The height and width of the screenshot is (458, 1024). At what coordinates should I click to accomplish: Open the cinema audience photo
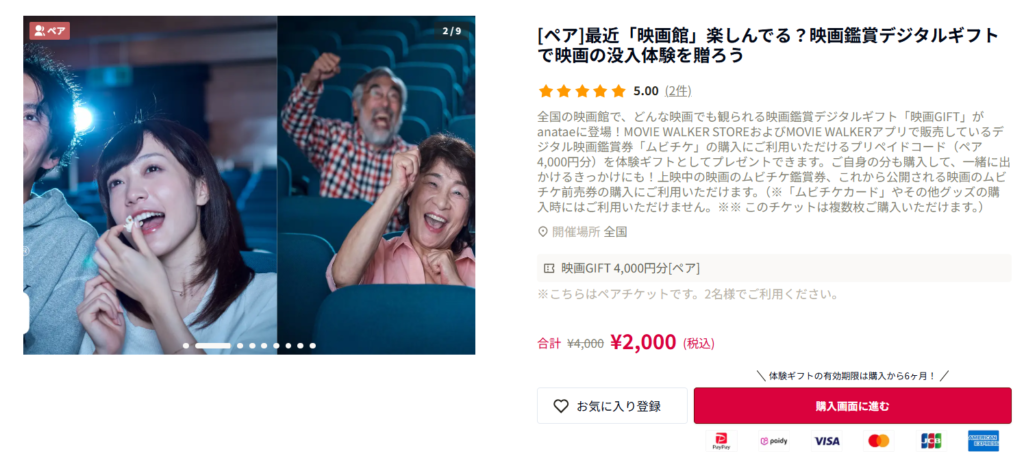pyautogui.click(x=249, y=186)
